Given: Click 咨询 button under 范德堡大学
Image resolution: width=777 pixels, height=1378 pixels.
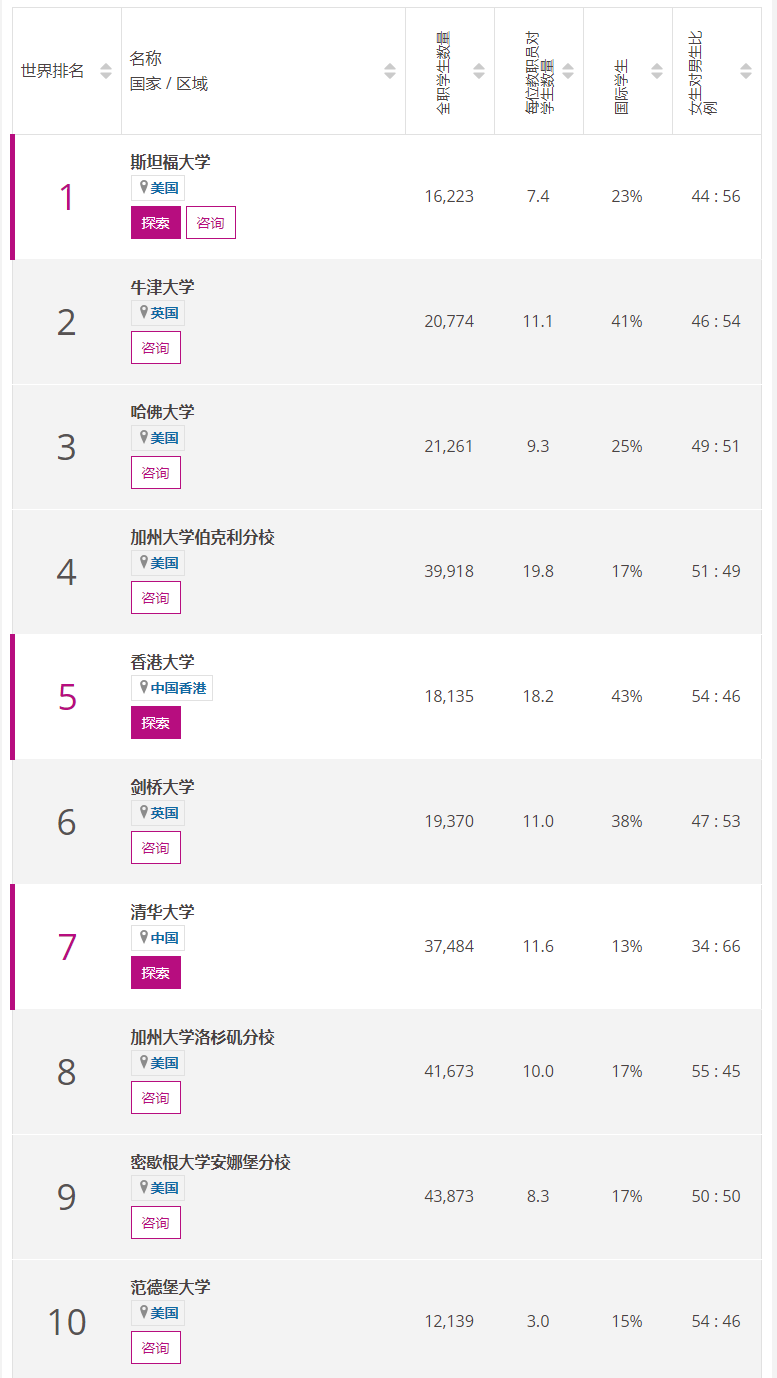Looking at the screenshot, I should click(x=156, y=1347).
